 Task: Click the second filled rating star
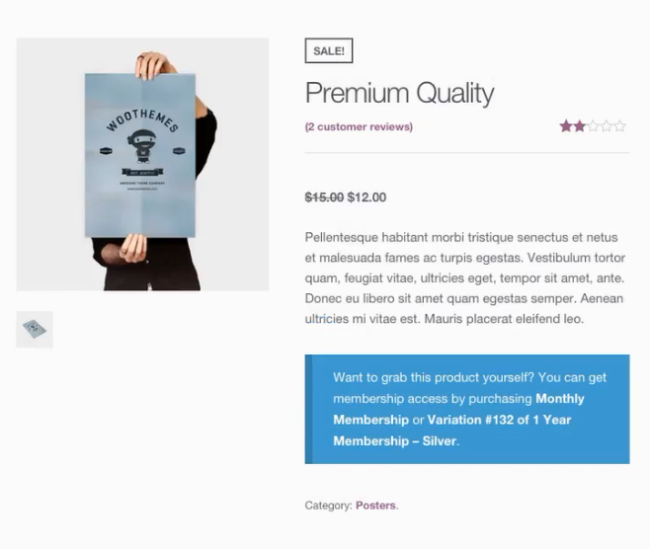click(579, 126)
